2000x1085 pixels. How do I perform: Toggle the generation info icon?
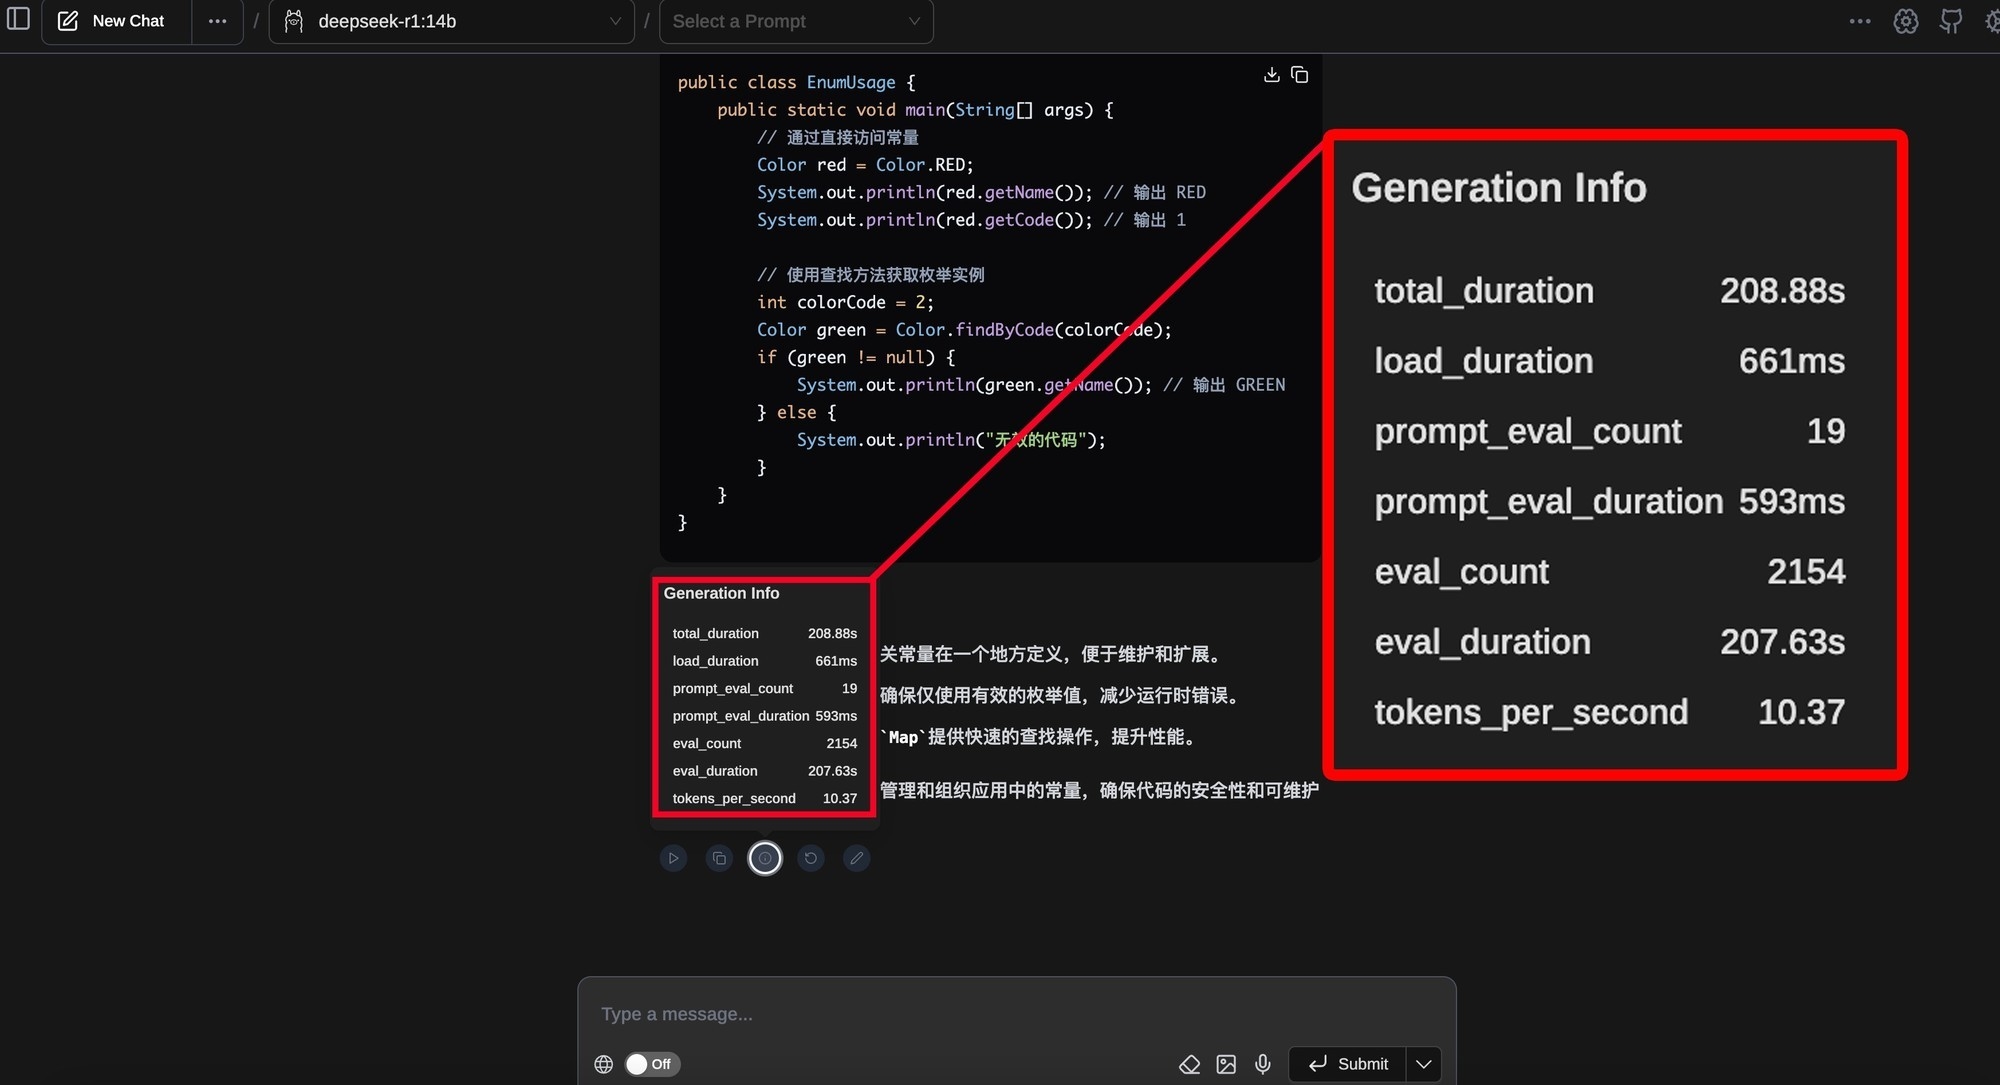pos(765,858)
